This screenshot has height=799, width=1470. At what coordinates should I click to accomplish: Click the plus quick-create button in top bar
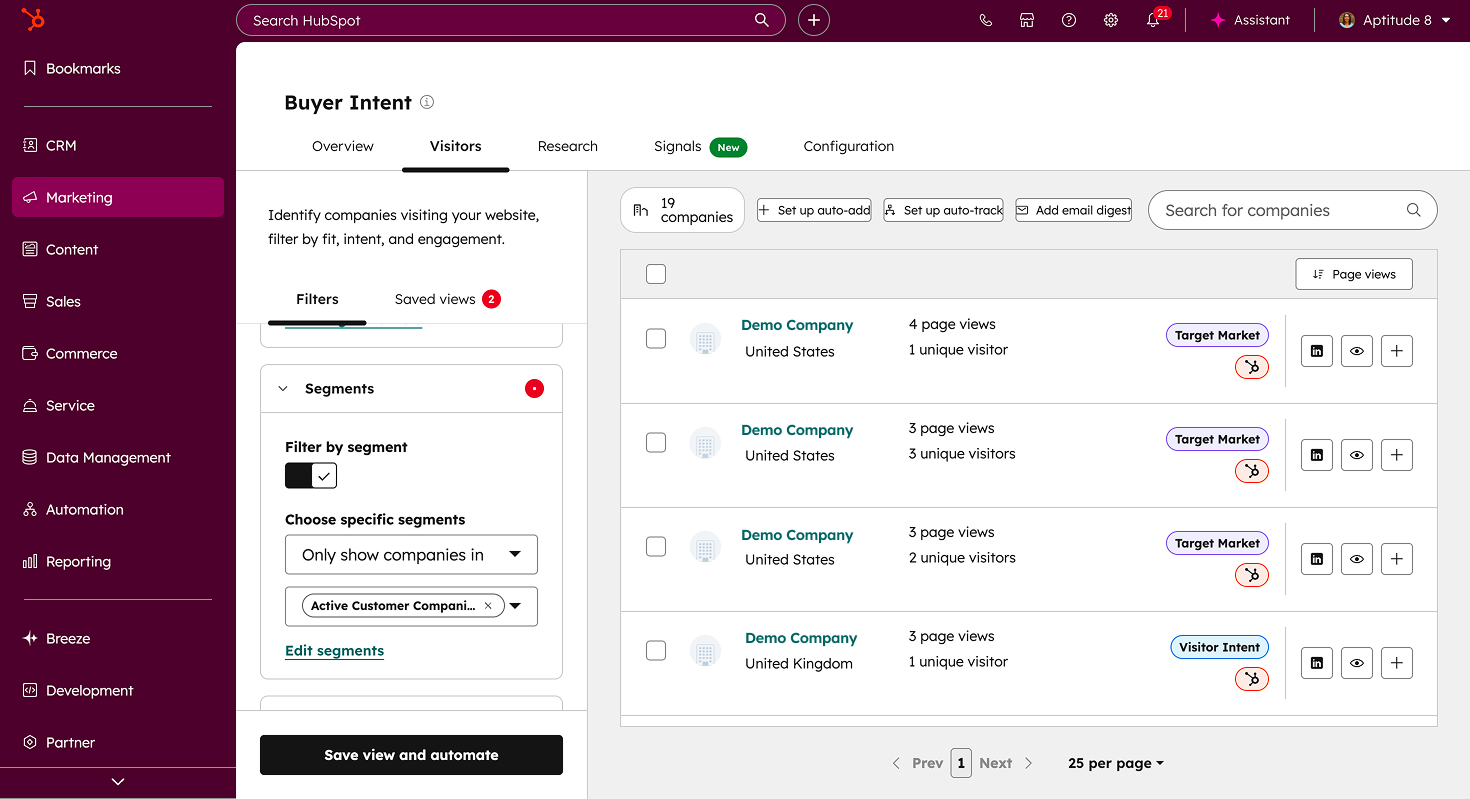point(814,20)
